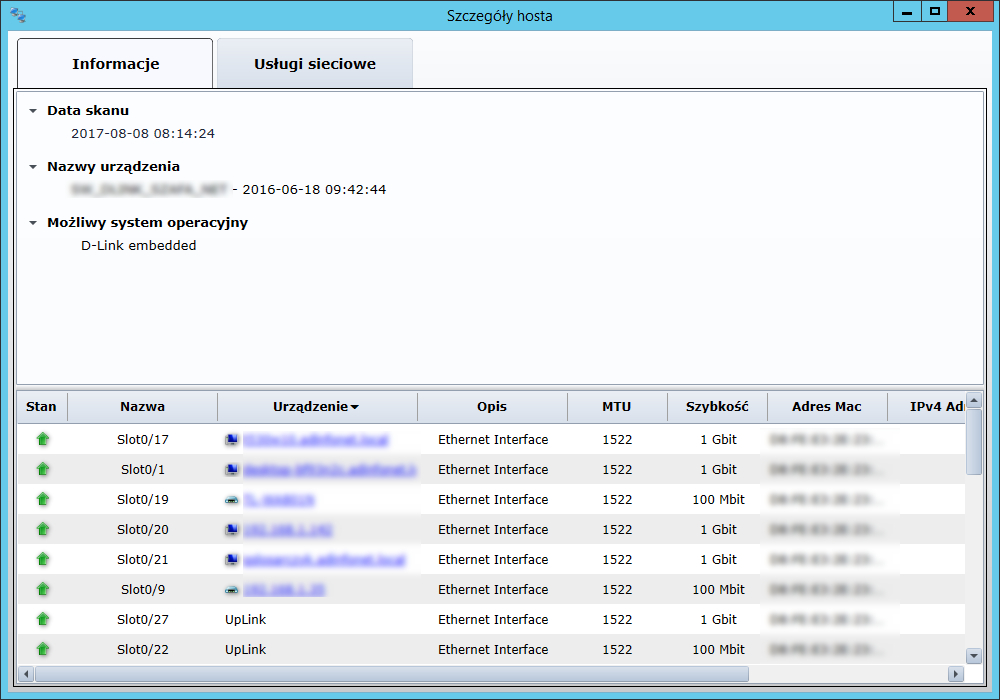This screenshot has width=1000, height=700.
Task: Click the horizontal scrollbar right arrow
Action: click(x=957, y=674)
